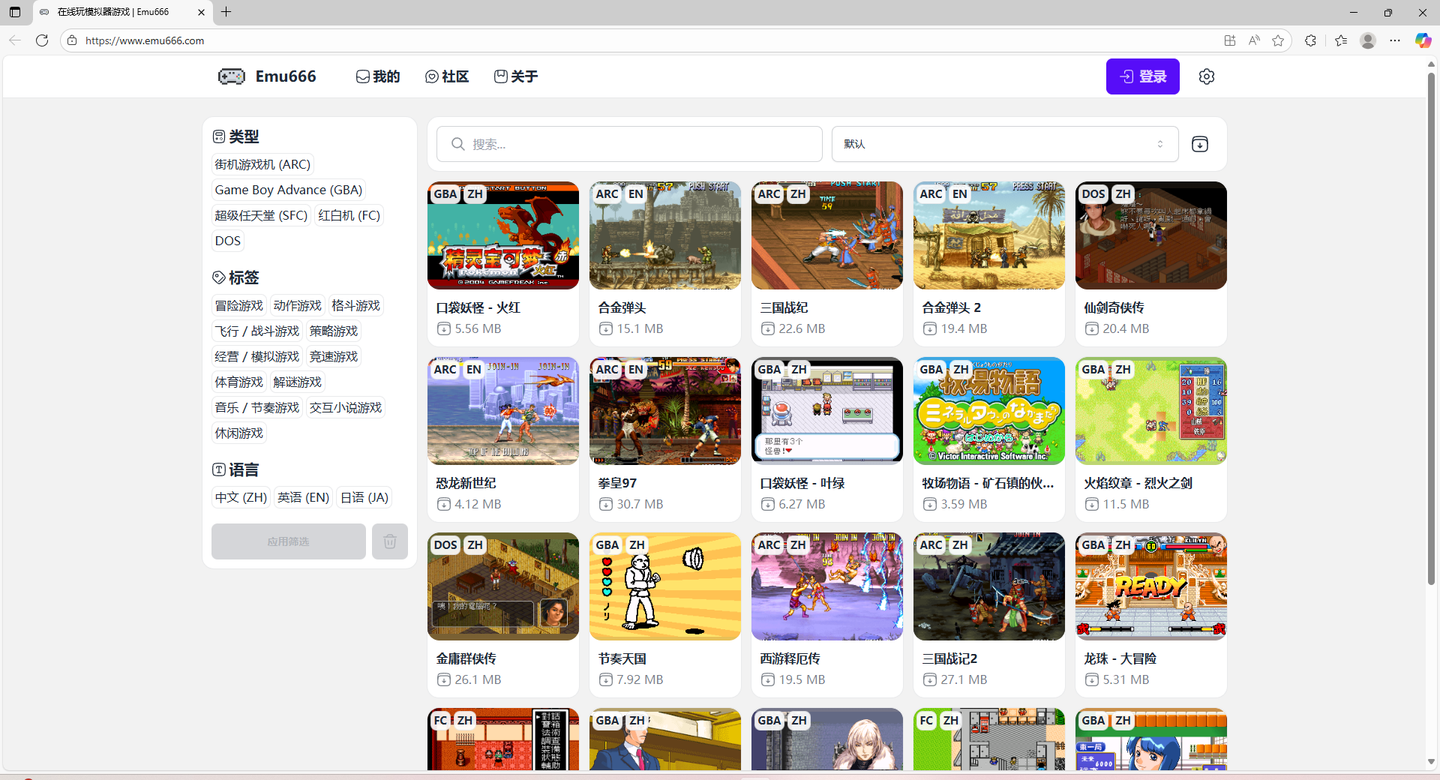Click the browser address bar URL
The width and height of the screenshot is (1440, 780).
tap(144, 41)
